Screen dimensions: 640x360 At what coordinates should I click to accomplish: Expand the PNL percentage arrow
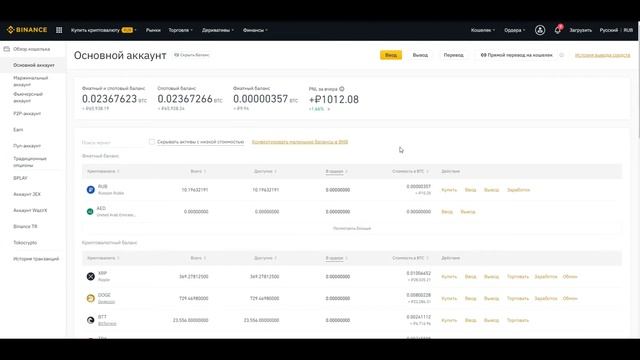click(x=329, y=109)
